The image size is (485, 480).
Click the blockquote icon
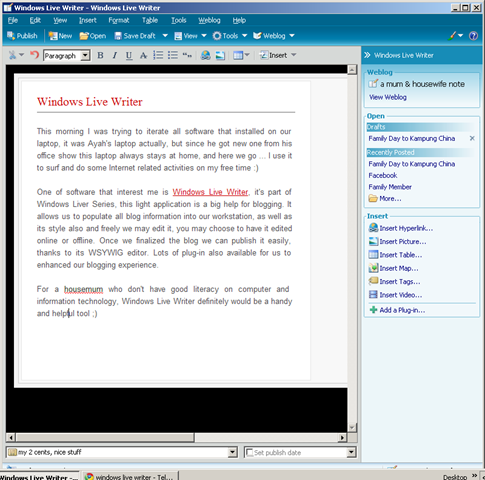187,55
